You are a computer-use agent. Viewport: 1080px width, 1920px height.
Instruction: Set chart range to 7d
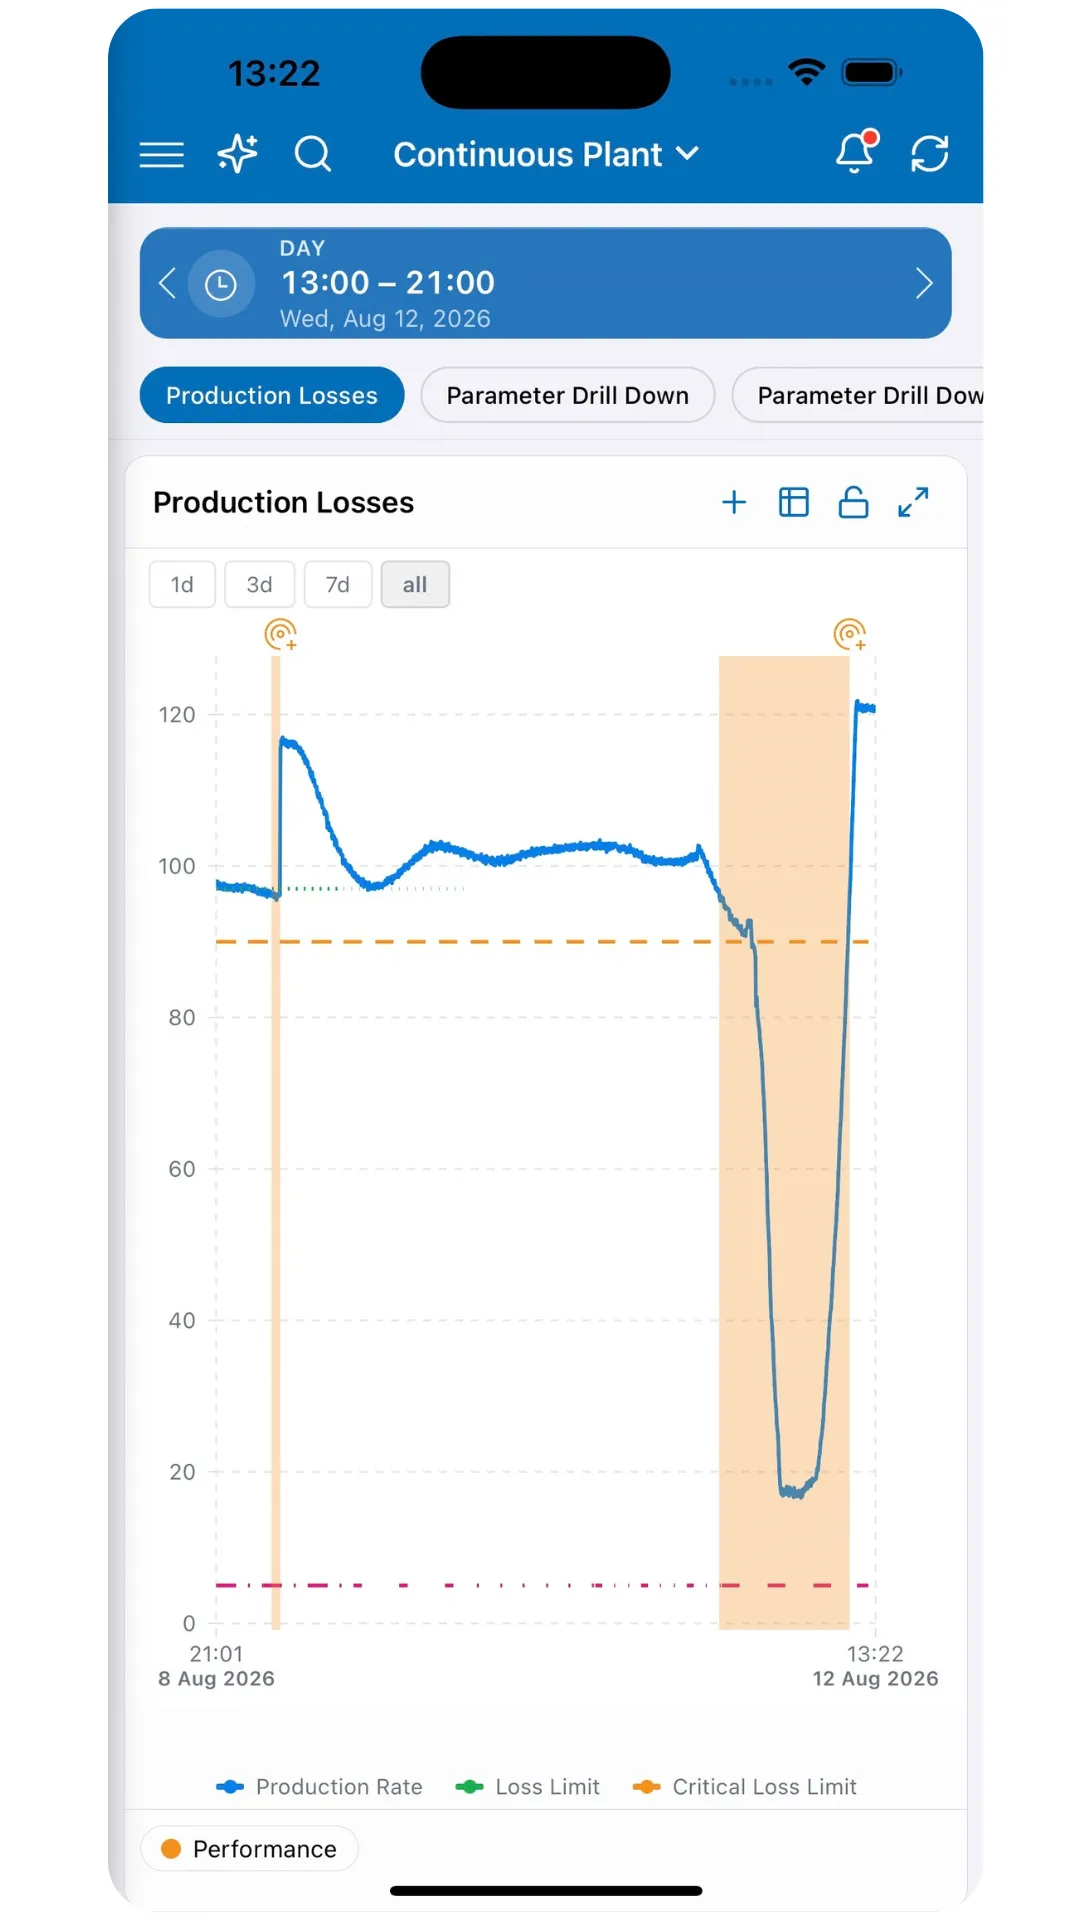pyautogui.click(x=338, y=584)
